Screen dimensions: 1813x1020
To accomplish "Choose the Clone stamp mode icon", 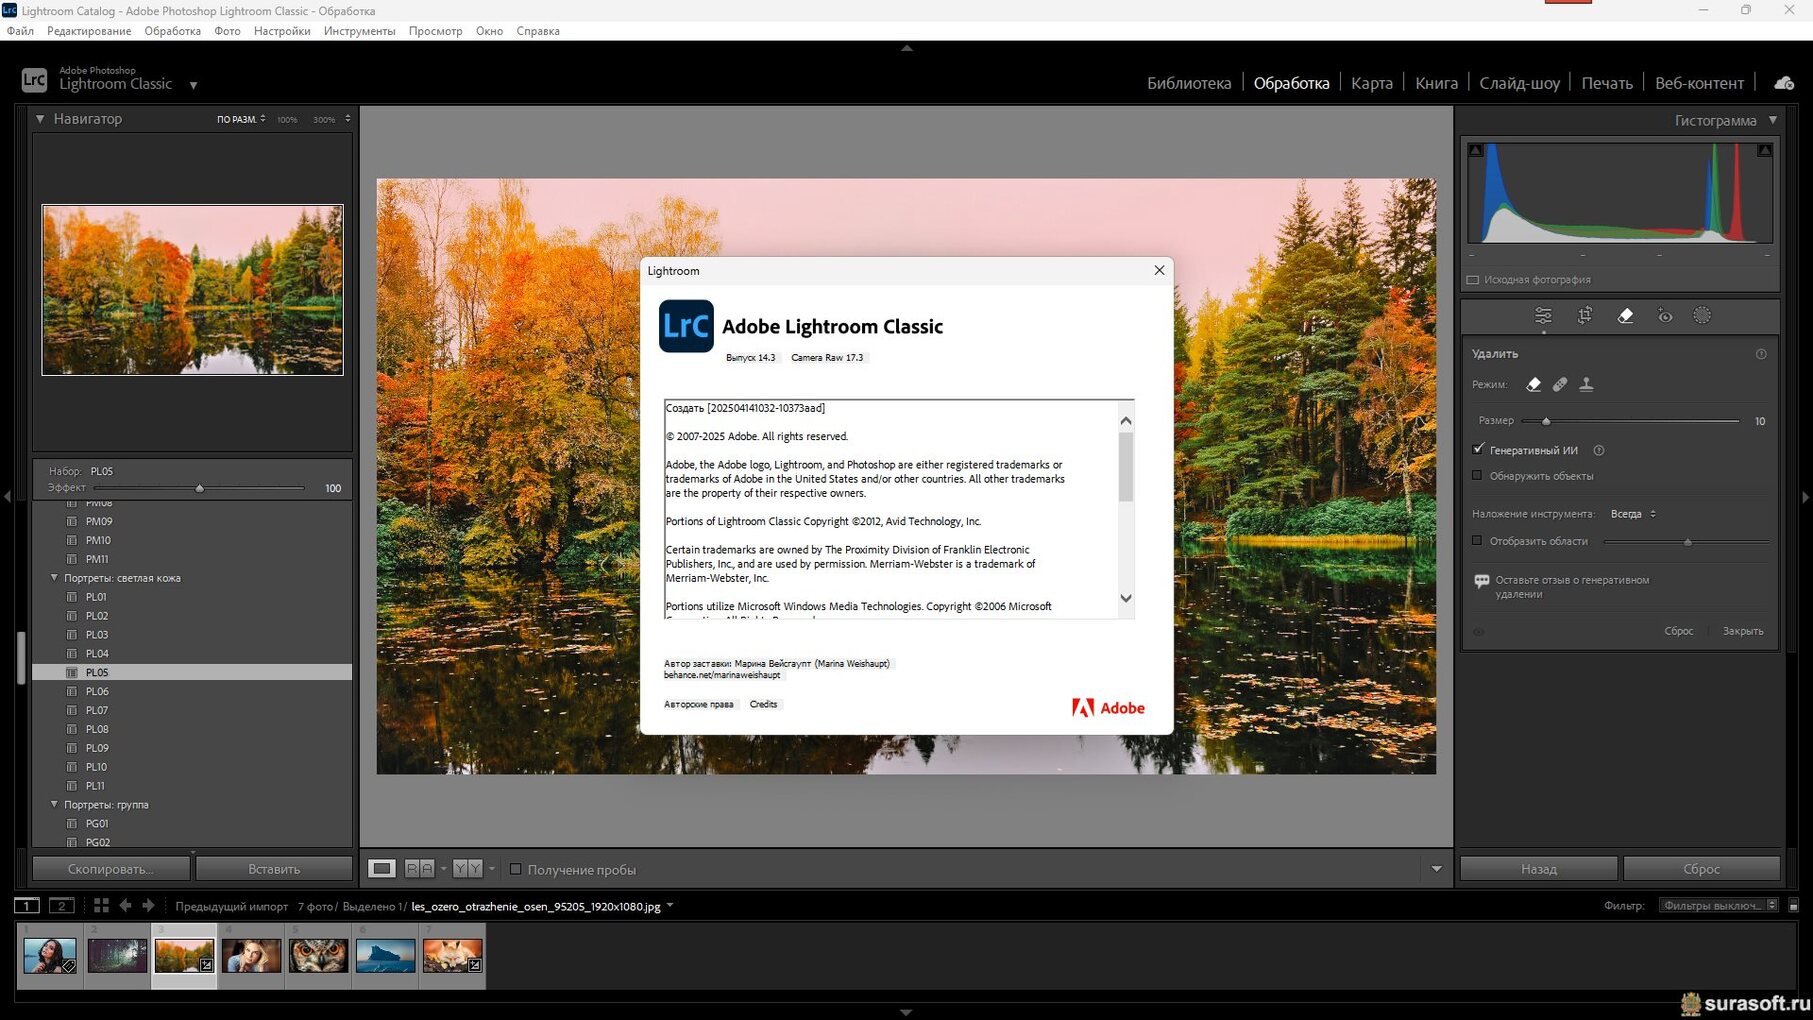I will coord(1586,384).
